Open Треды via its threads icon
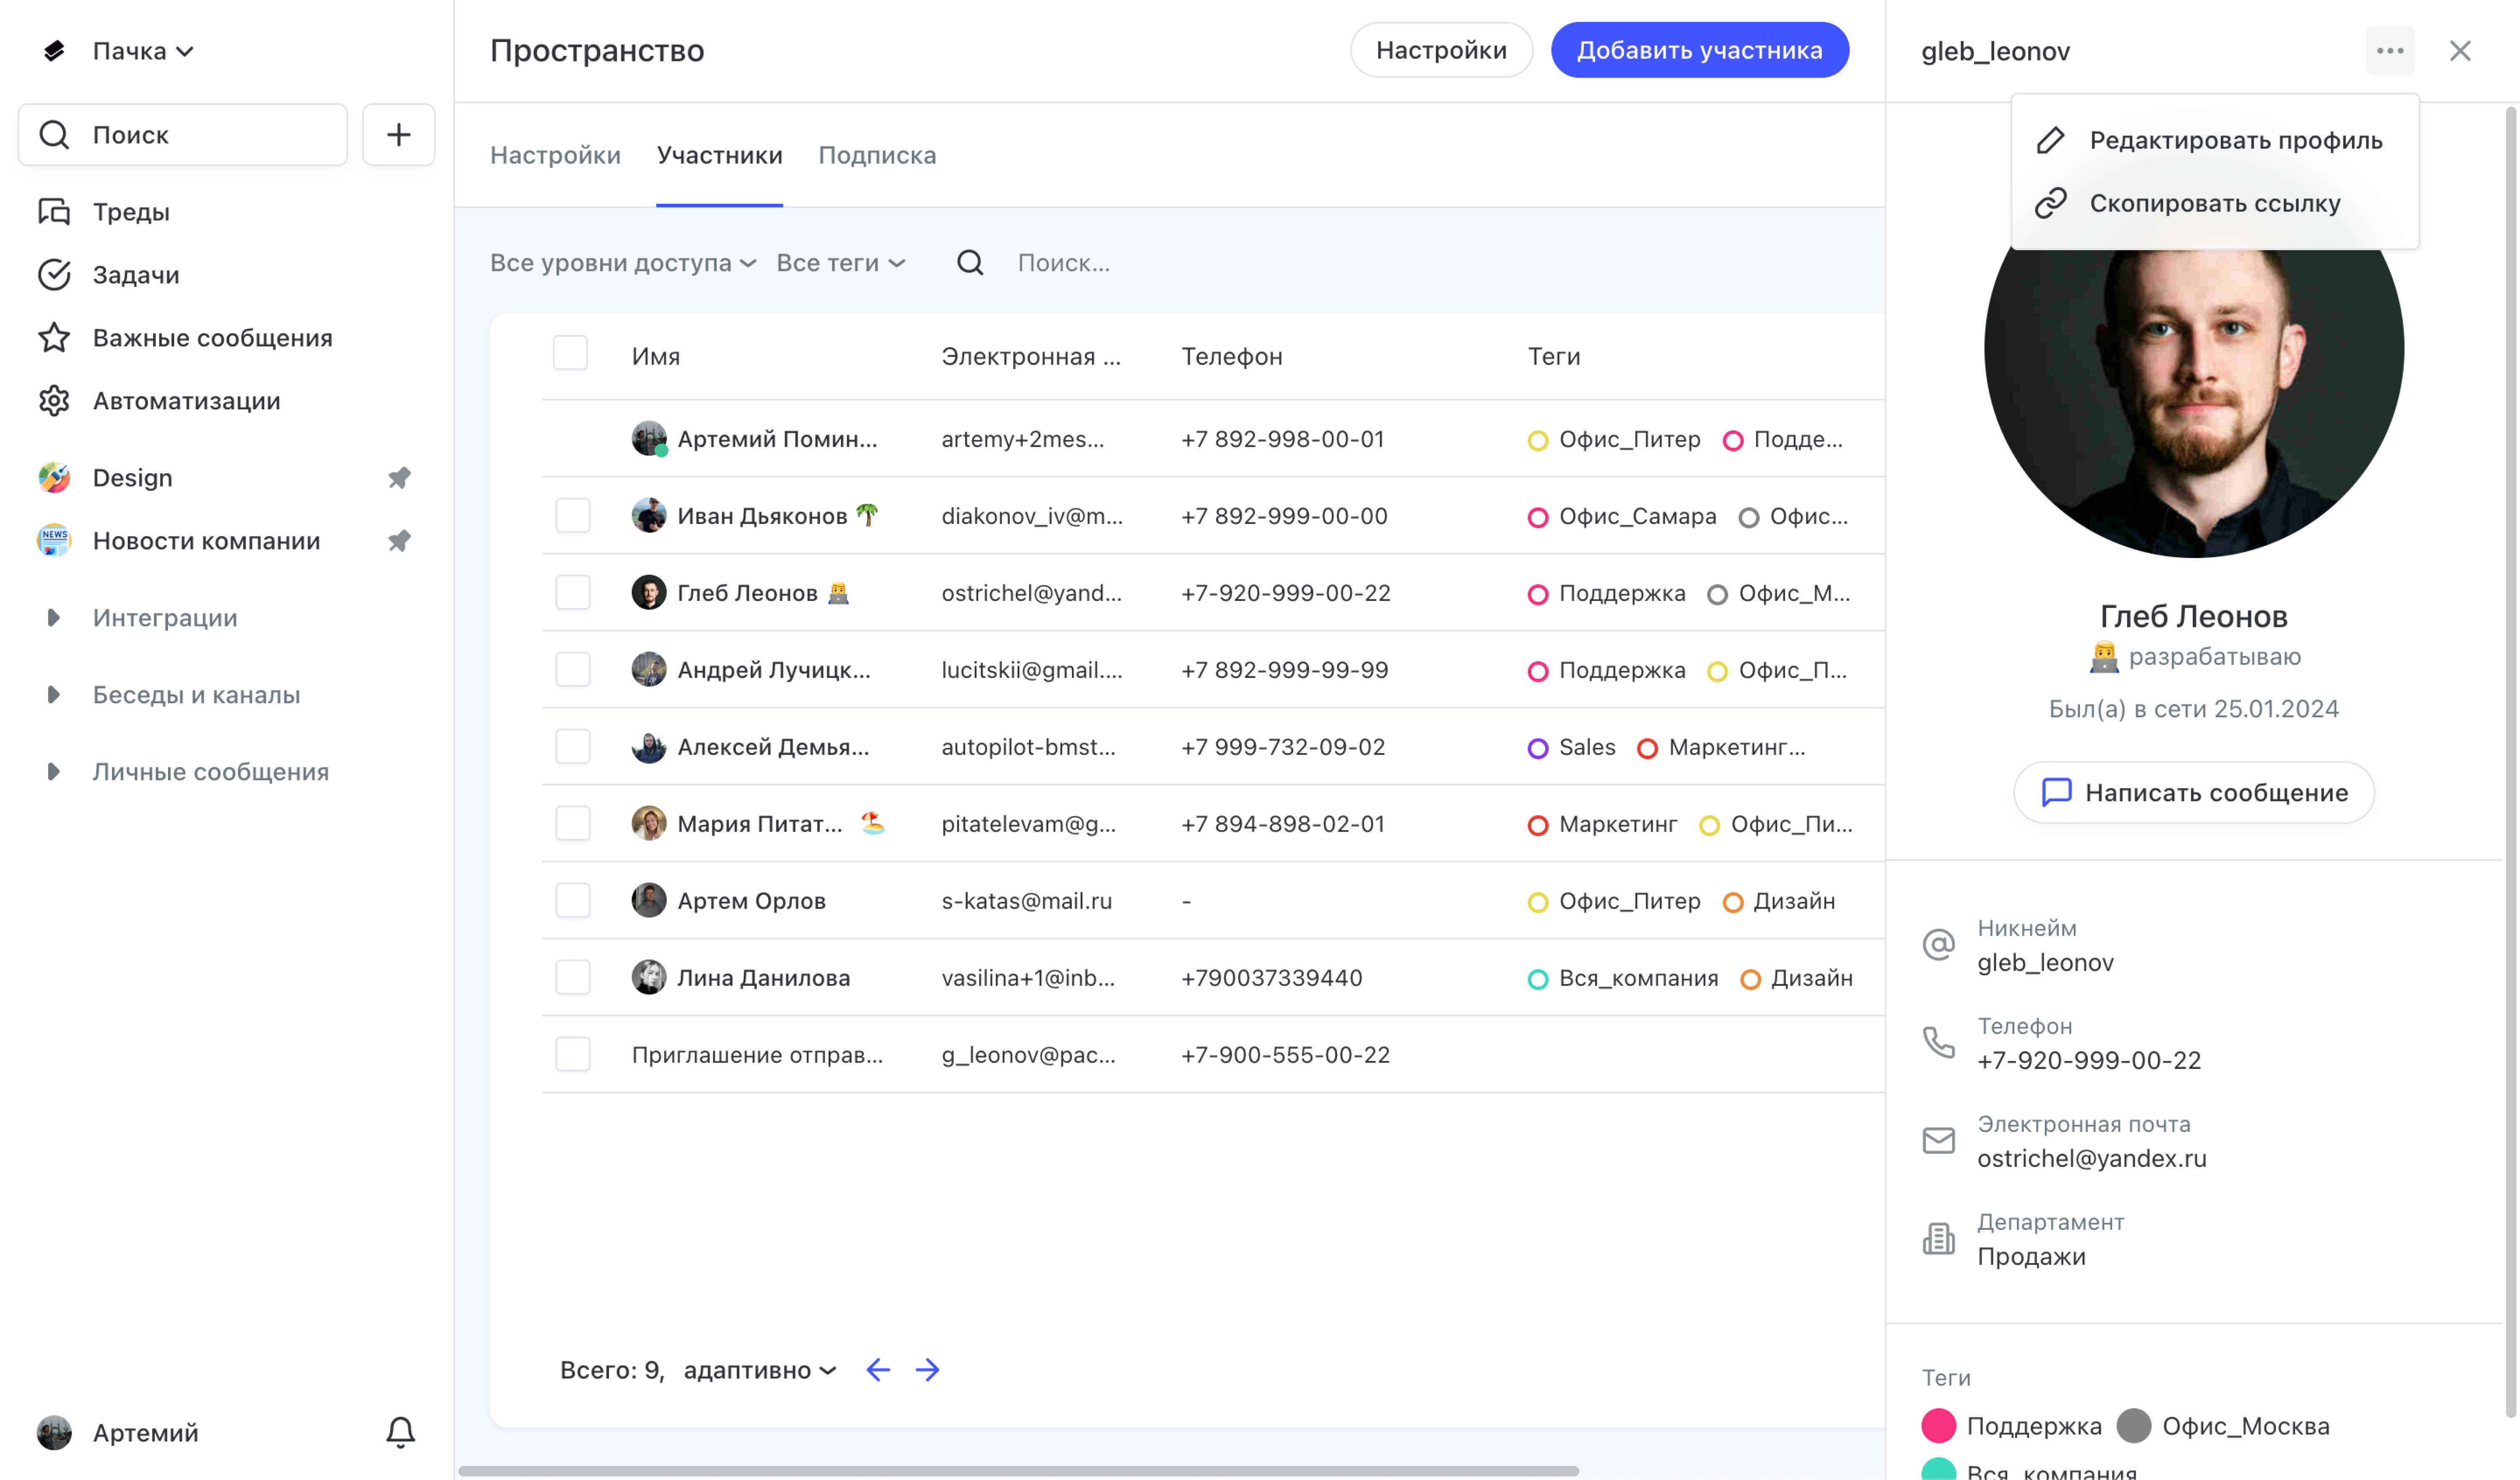This screenshot has height=1480, width=2520. [54, 212]
